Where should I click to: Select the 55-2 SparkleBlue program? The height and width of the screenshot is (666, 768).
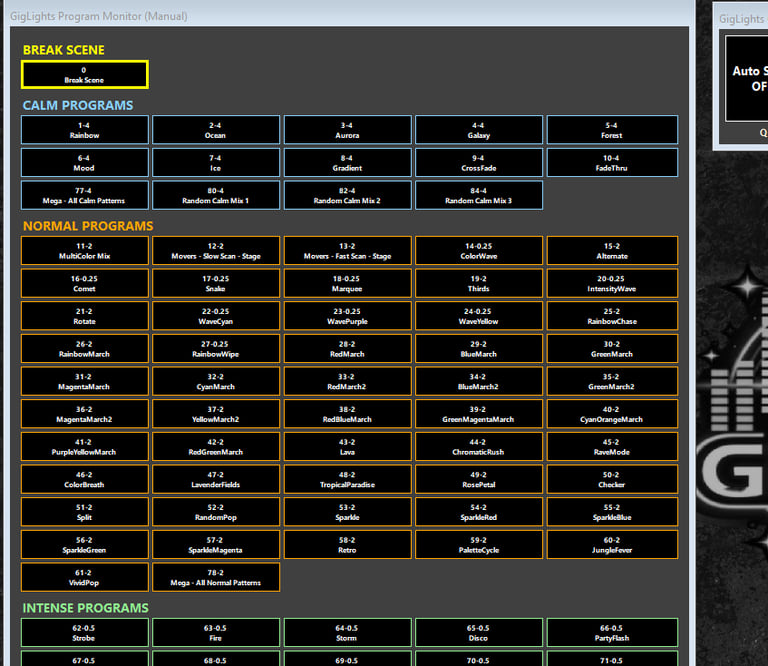(612, 512)
